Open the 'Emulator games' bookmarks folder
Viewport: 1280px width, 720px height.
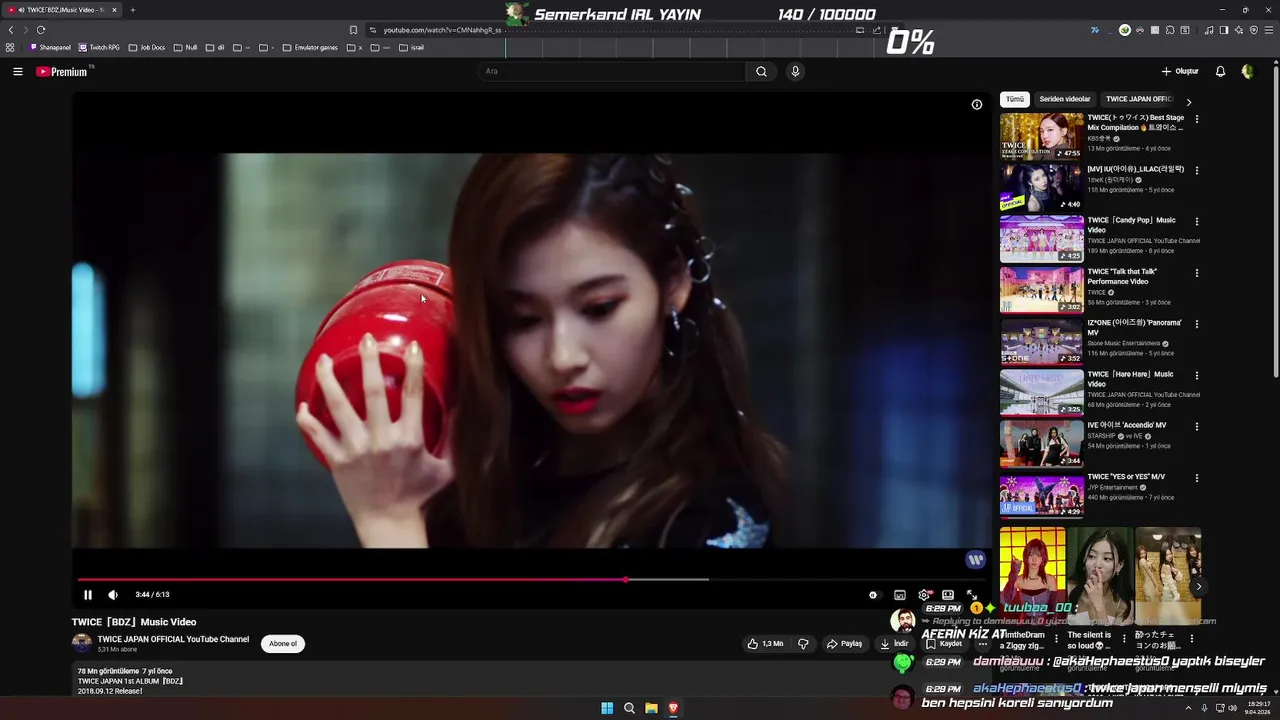point(311,47)
